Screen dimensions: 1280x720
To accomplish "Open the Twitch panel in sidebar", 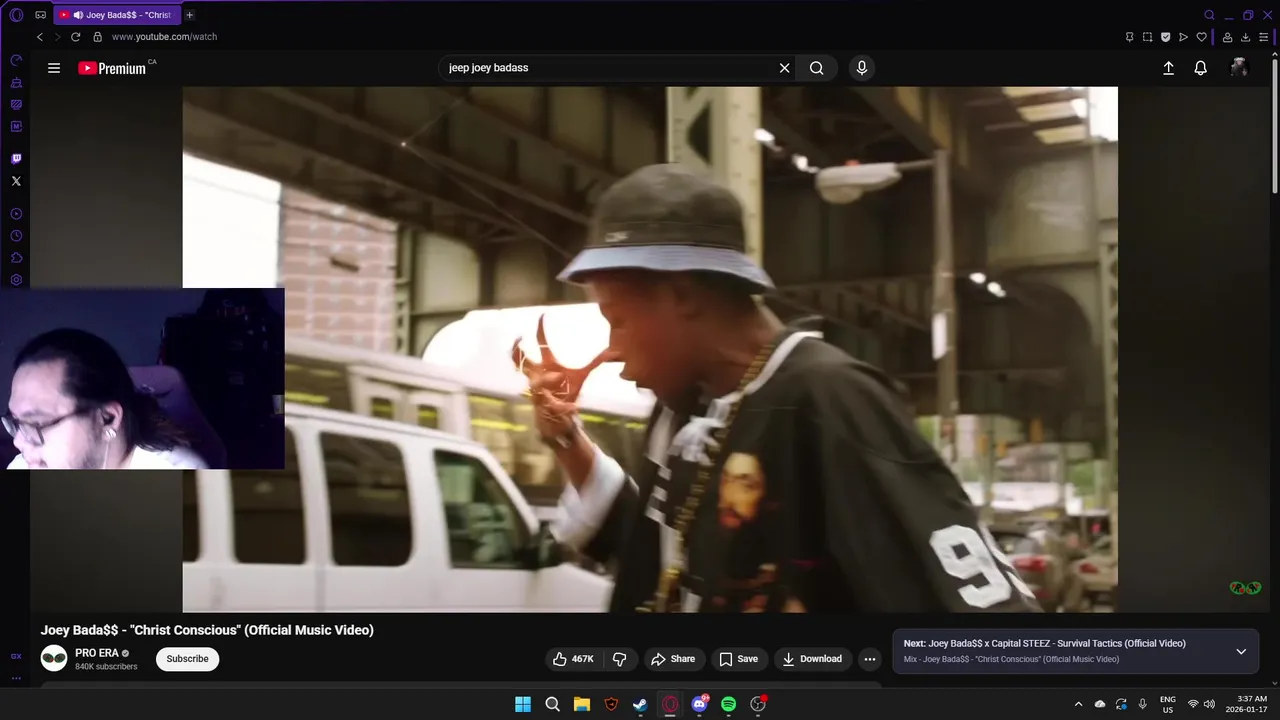I will pos(16,159).
